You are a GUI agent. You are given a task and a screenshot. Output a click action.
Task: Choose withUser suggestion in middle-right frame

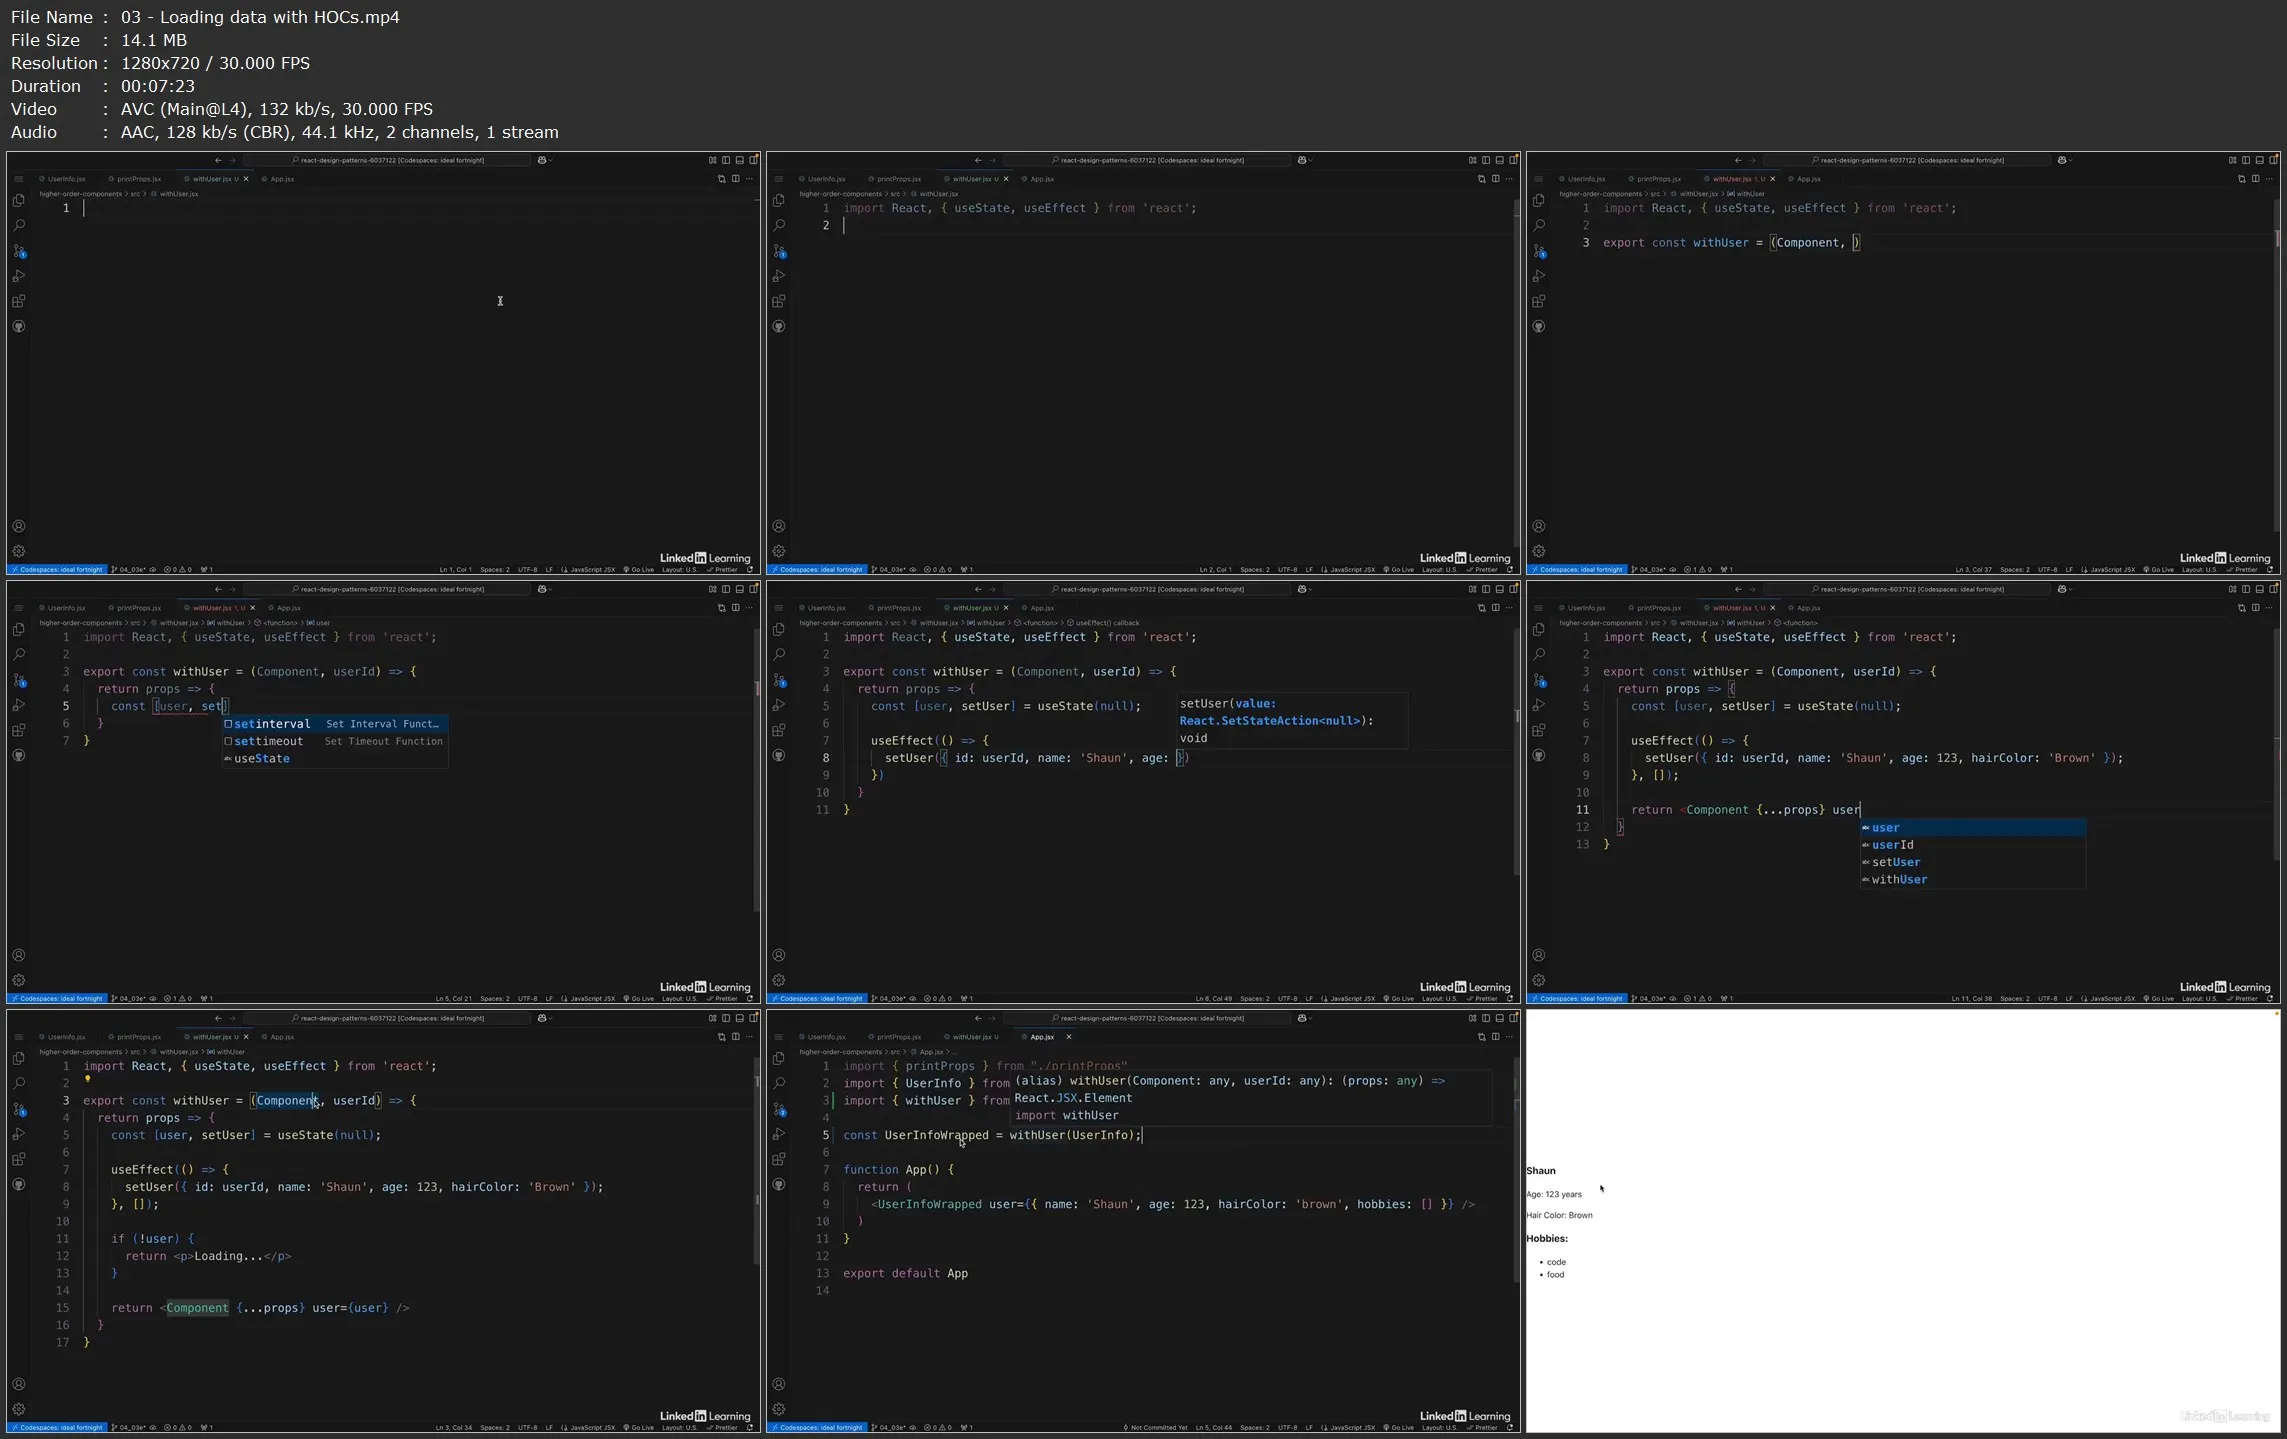click(x=1973, y=880)
